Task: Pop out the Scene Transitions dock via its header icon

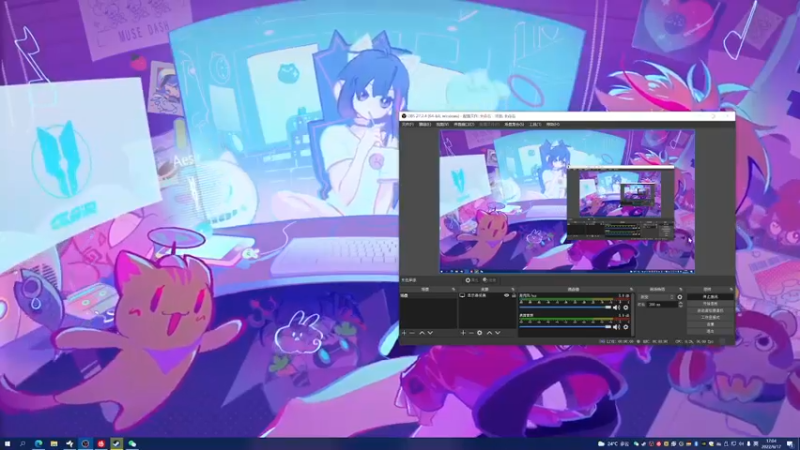Action: [680, 289]
